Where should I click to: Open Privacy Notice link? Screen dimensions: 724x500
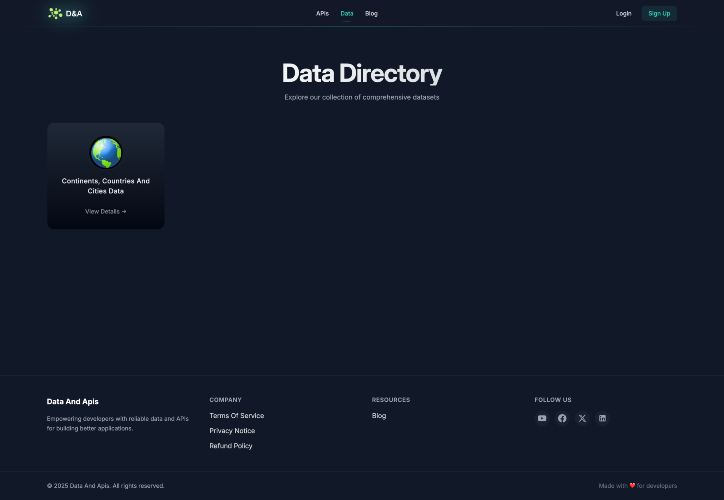click(232, 431)
